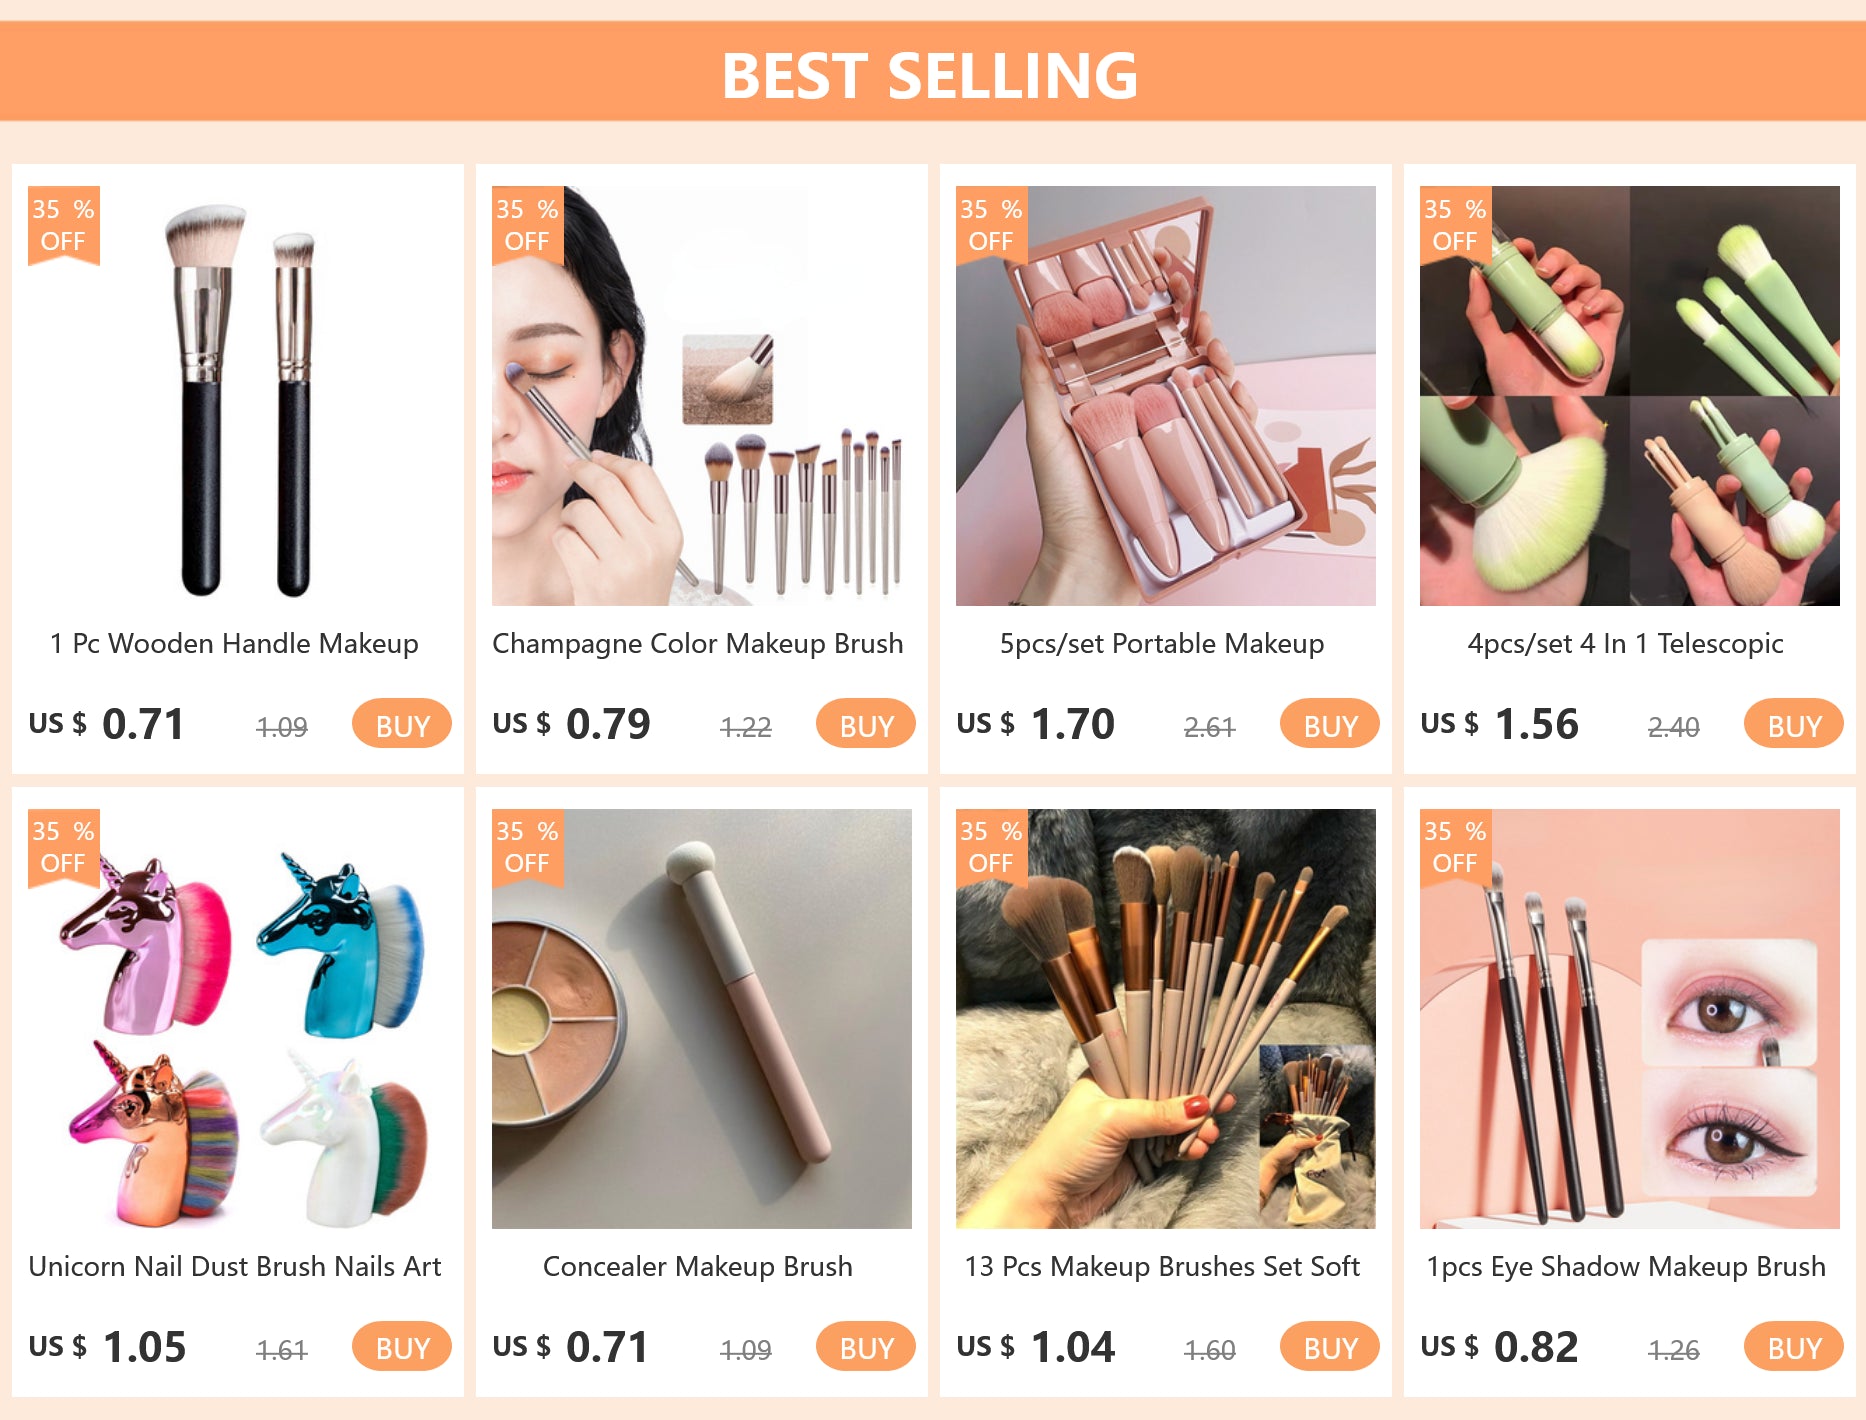Click BUY for Champagne Color Makeup Brush
Image resolution: width=1866 pixels, height=1420 pixels.
click(x=866, y=724)
